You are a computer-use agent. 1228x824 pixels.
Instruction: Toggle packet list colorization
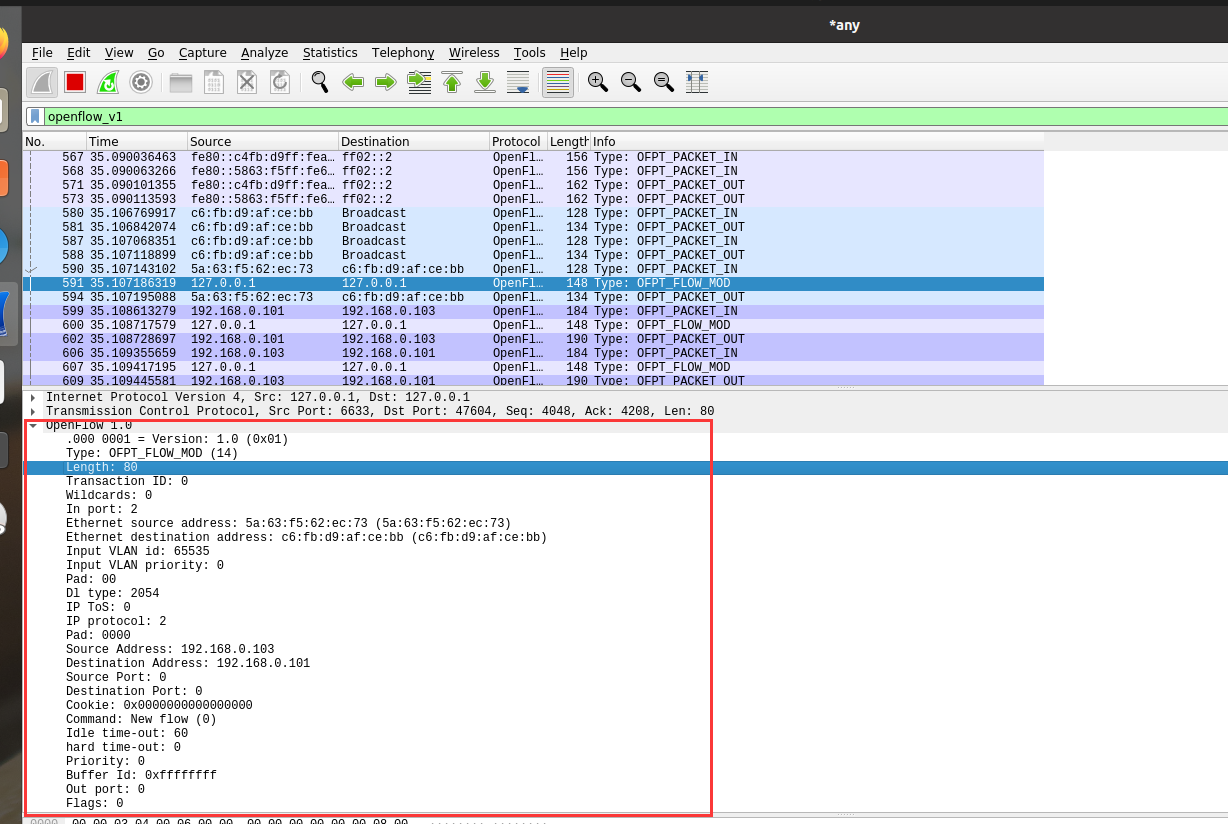point(558,82)
